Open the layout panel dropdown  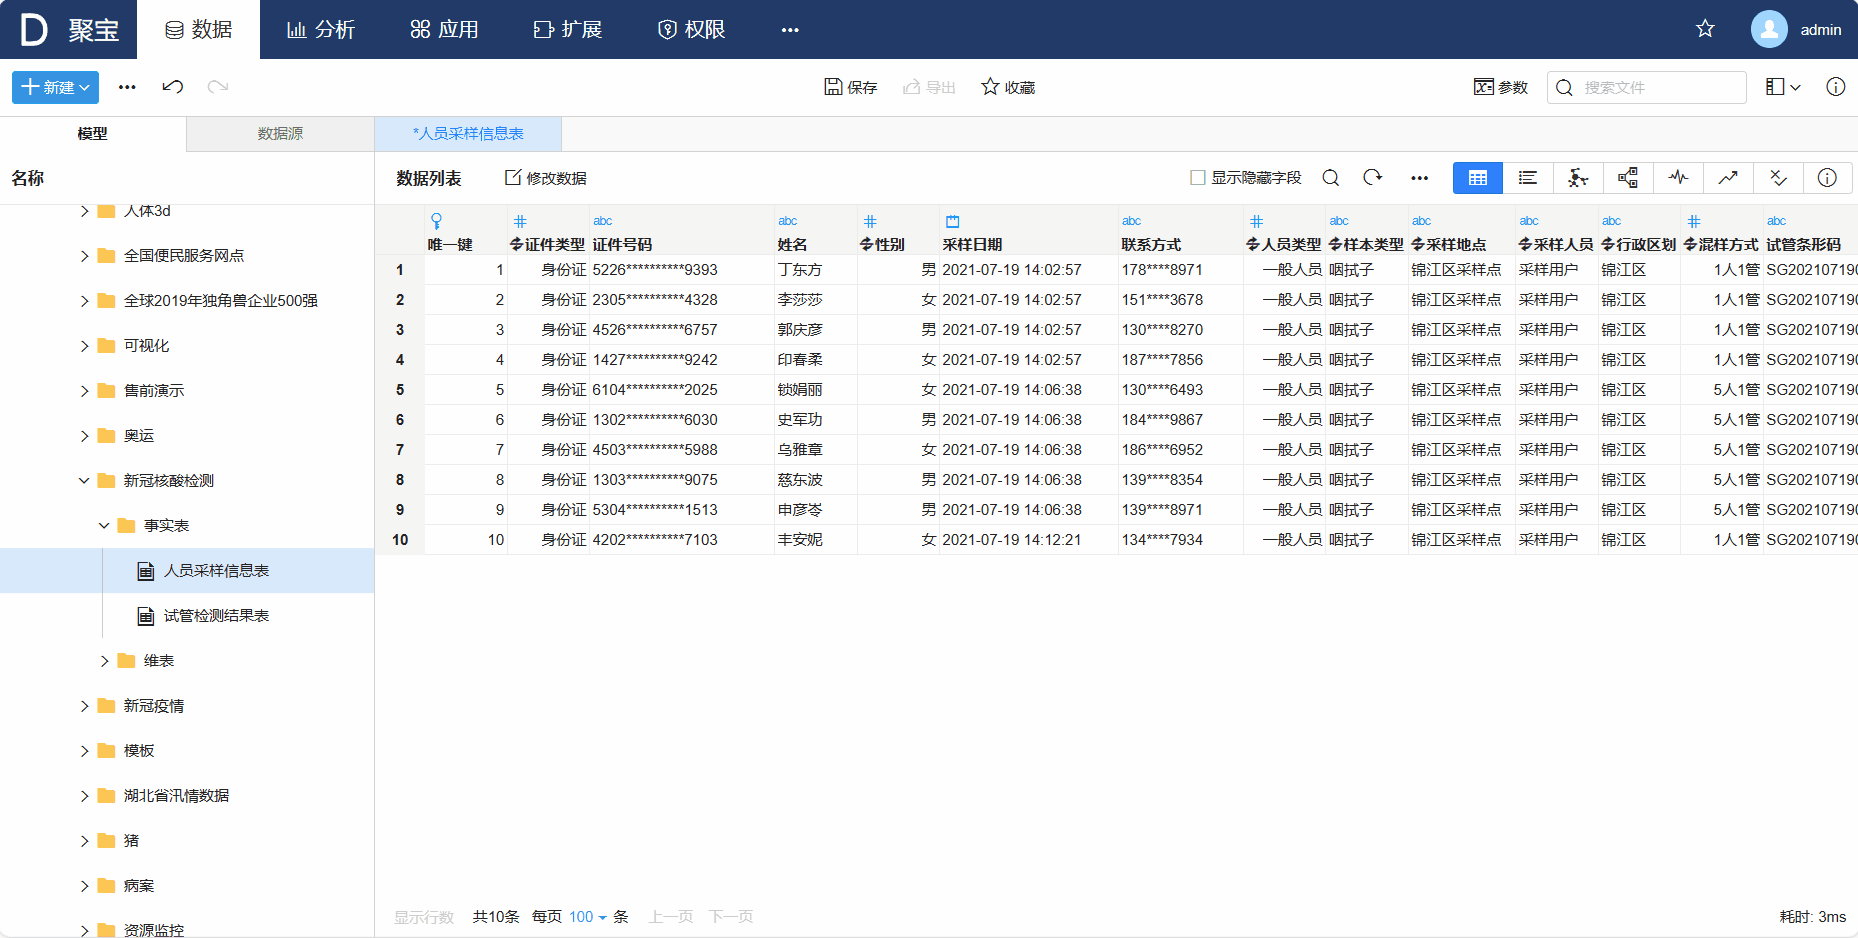tap(1783, 87)
